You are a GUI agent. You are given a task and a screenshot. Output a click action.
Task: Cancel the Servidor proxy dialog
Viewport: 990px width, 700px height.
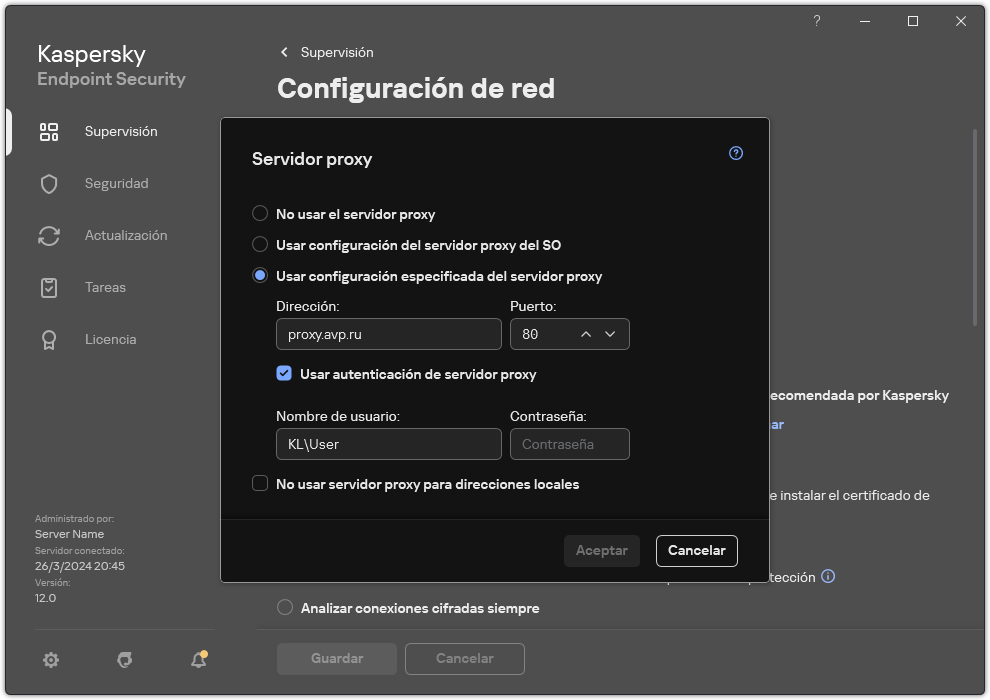point(696,550)
